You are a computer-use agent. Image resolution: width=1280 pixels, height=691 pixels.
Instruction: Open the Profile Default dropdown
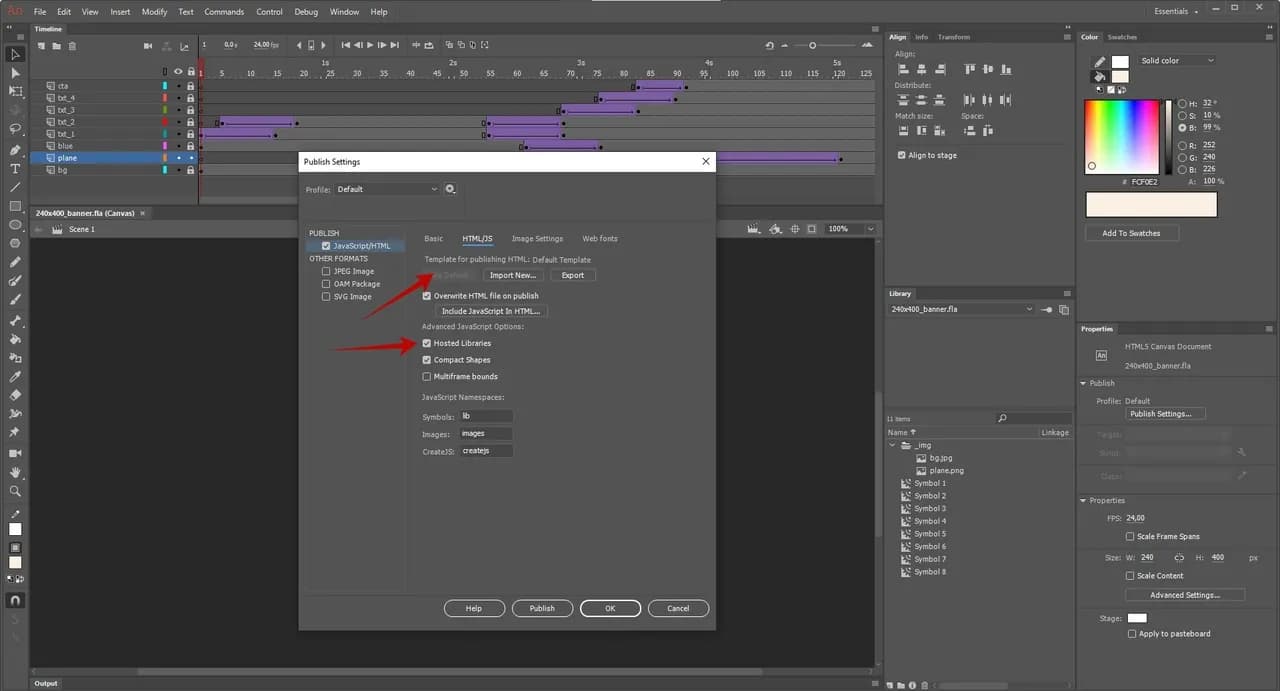[387, 189]
